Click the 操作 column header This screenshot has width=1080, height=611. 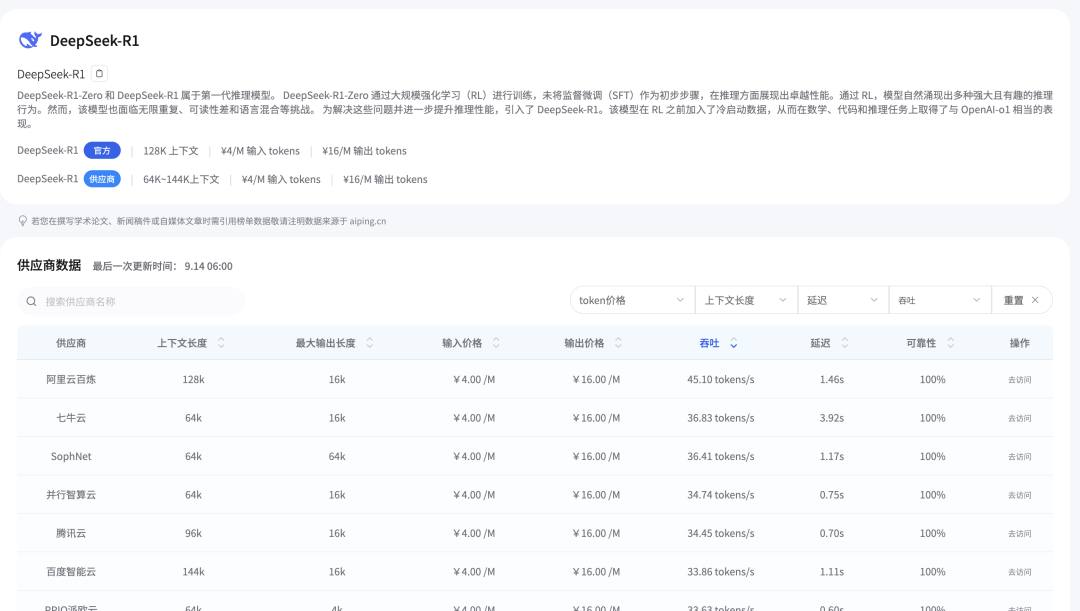pyautogui.click(x=1019, y=343)
